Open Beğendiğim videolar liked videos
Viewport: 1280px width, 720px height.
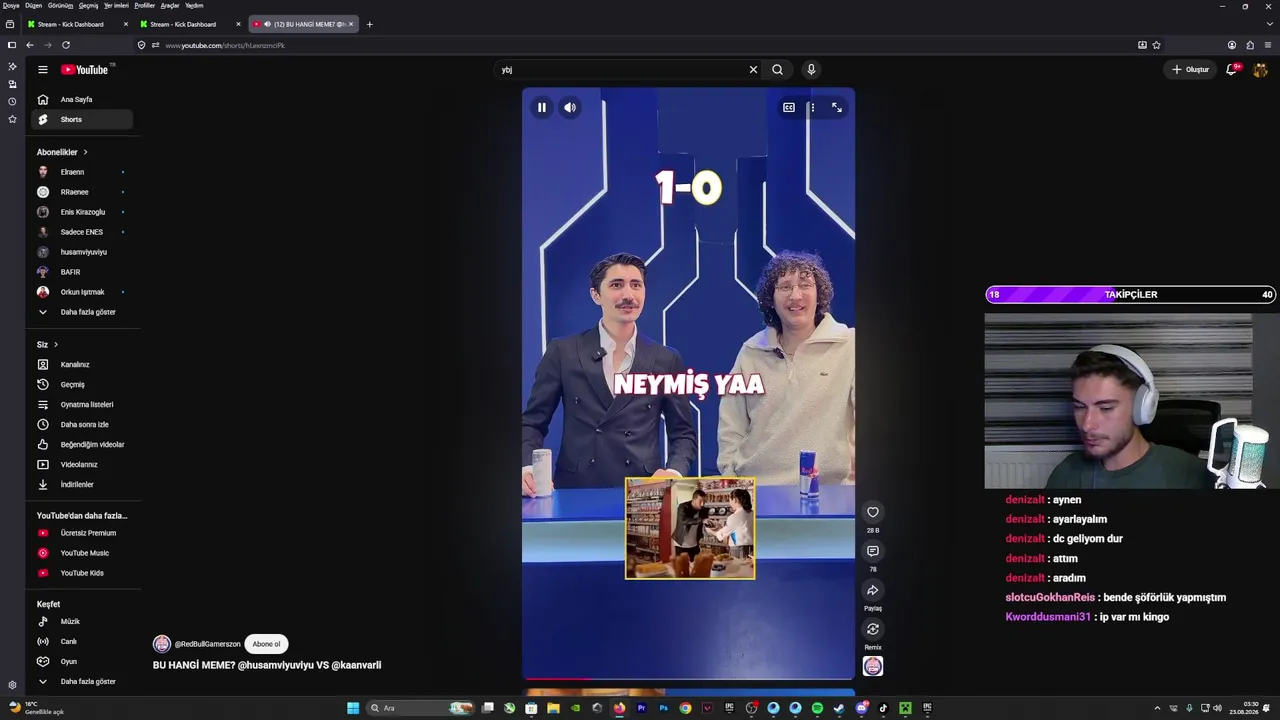[80, 444]
